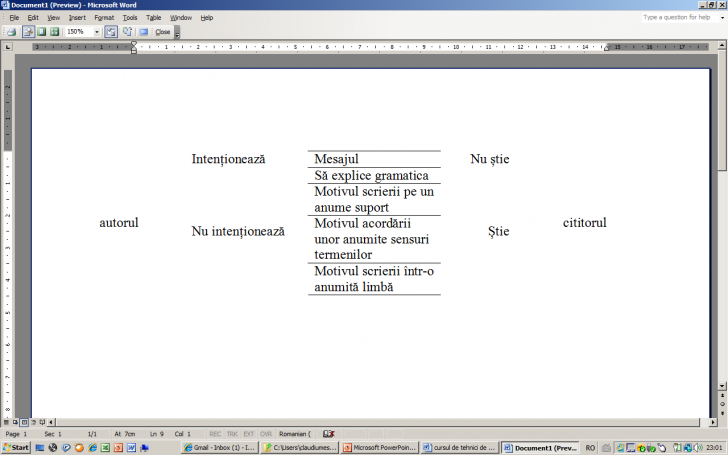Close the print preview
The height and width of the screenshot is (455, 728).
tap(162, 32)
